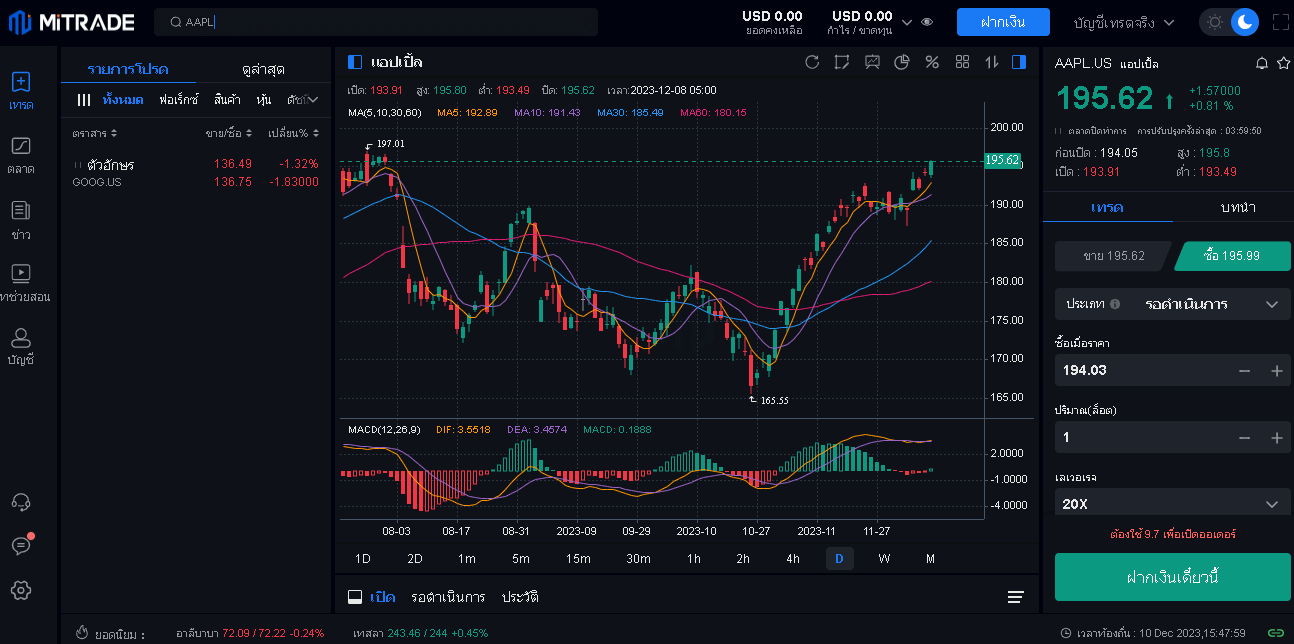Open the chart indicators presentation icon
Screen dimensions: 1294x644
872,62
